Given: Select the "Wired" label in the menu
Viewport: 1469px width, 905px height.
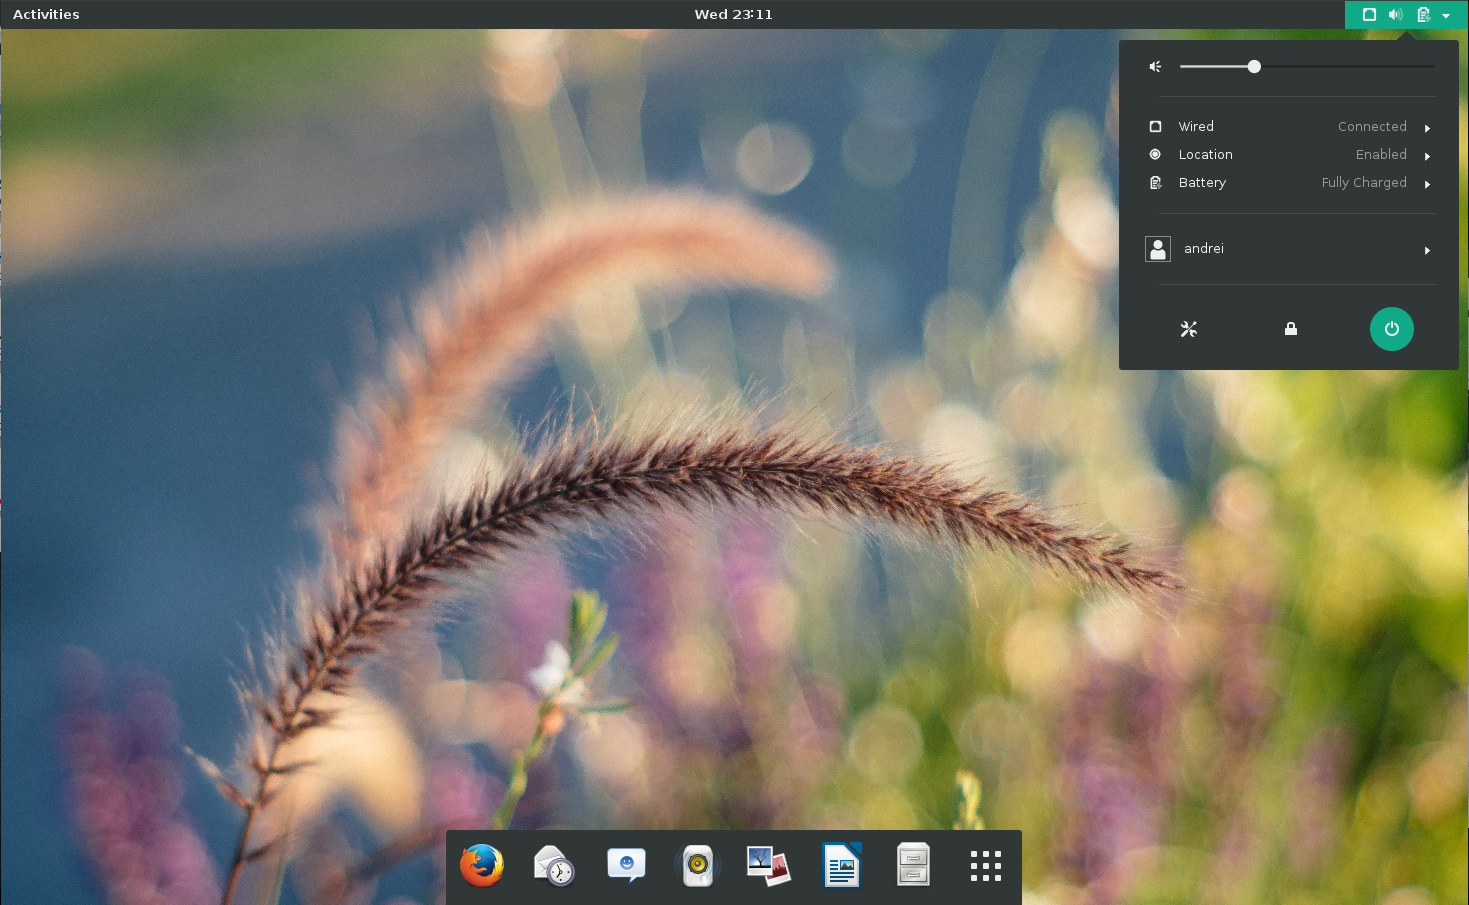Looking at the screenshot, I should pos(1196,127).
